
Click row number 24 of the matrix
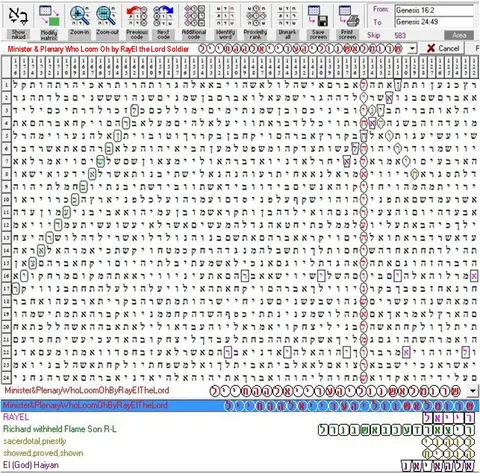(6, 378)
